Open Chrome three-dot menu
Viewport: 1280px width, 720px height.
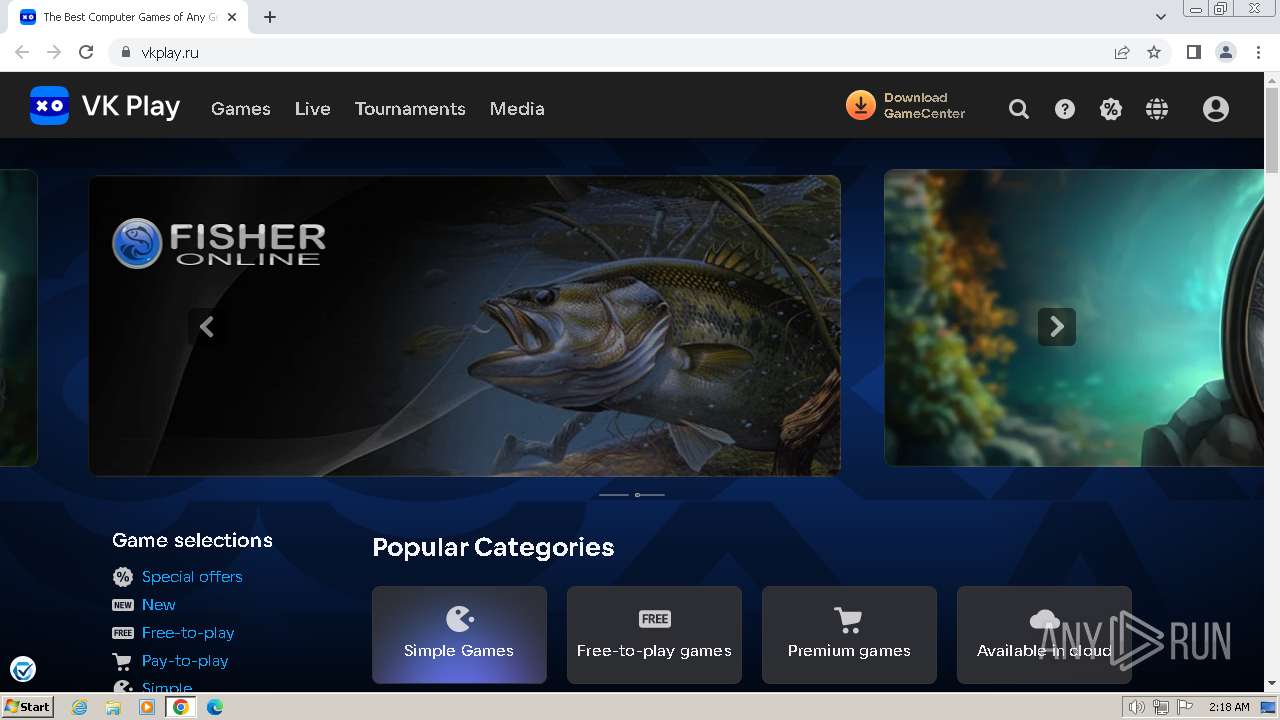[1258, 52]
